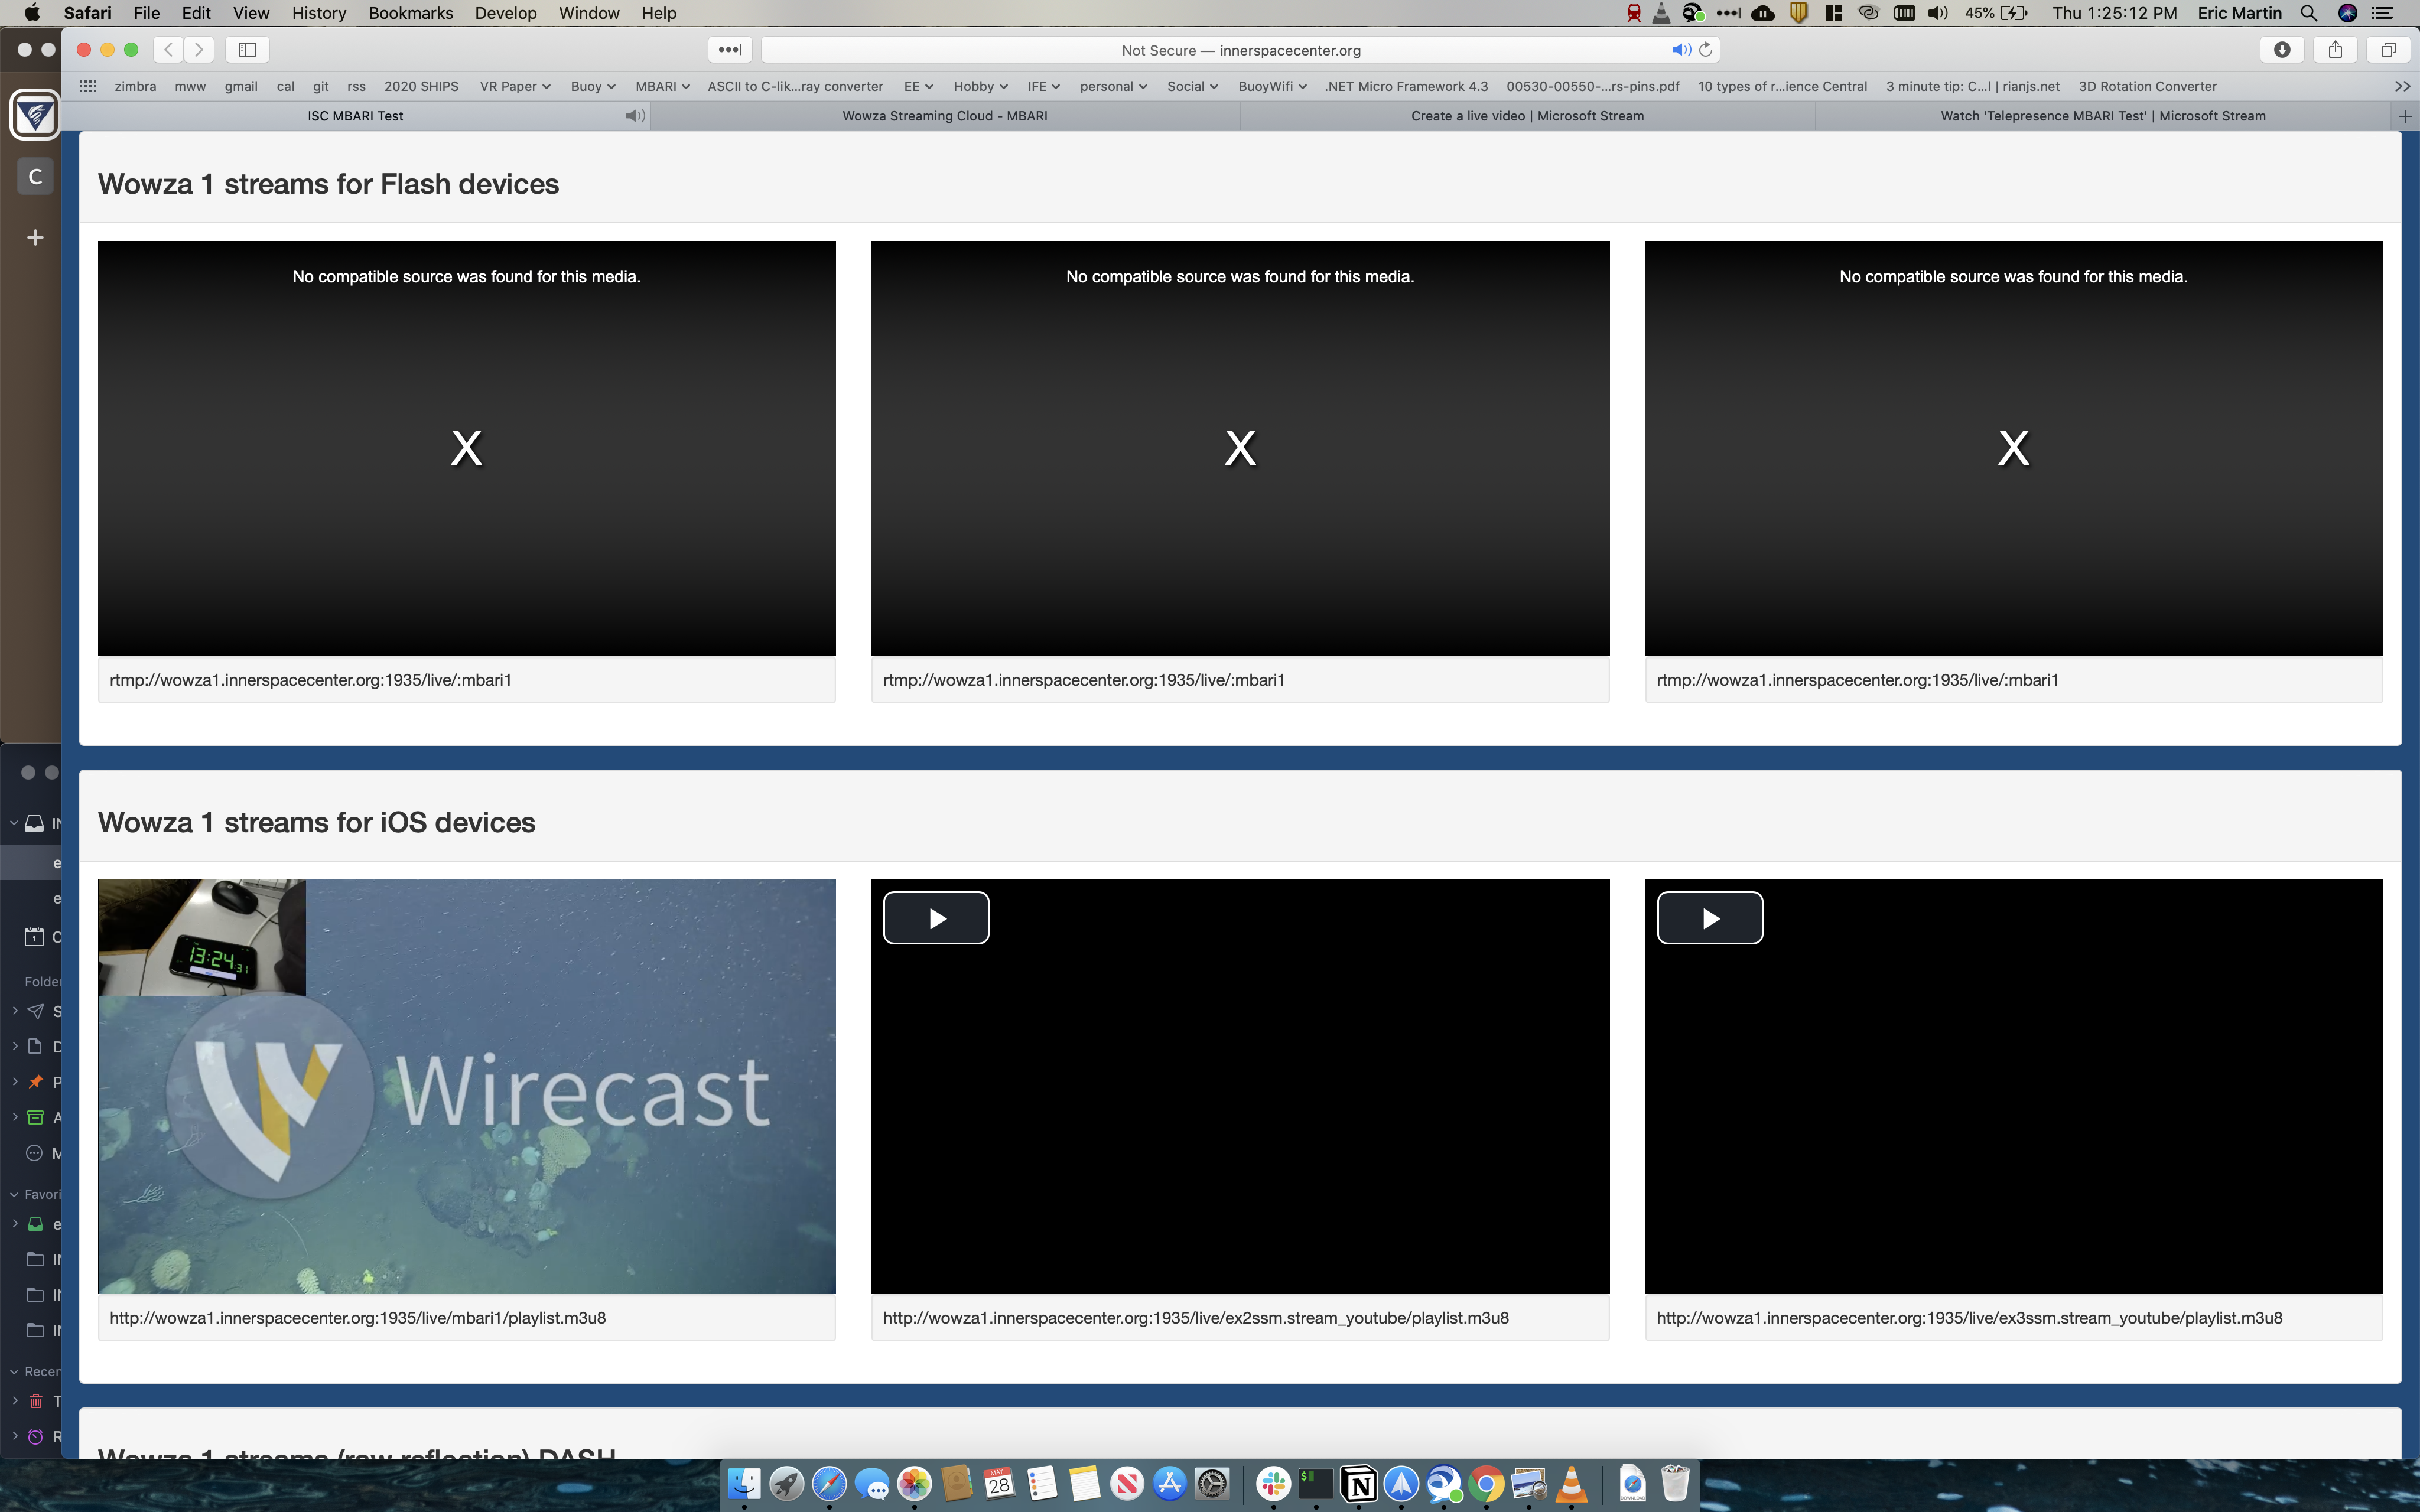
Task: Select the mbari1 playlist.m3u8 URL text
Action: coord(358,1318)
